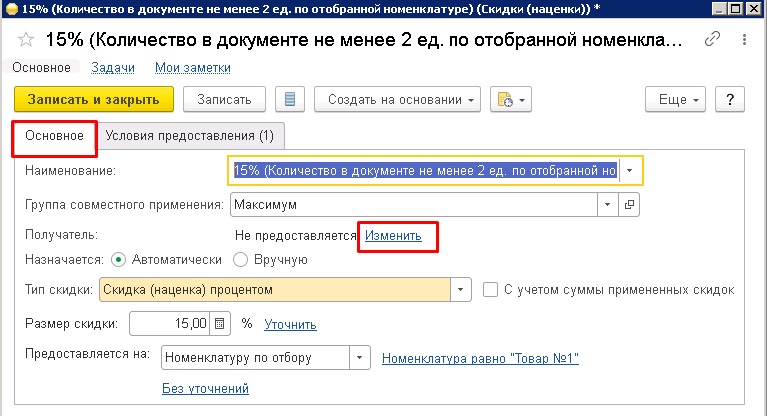Open the Предоставляется на dropdown arrow
Image resolution: width=767 pixels, height=416 pixels.
point(360,357)
